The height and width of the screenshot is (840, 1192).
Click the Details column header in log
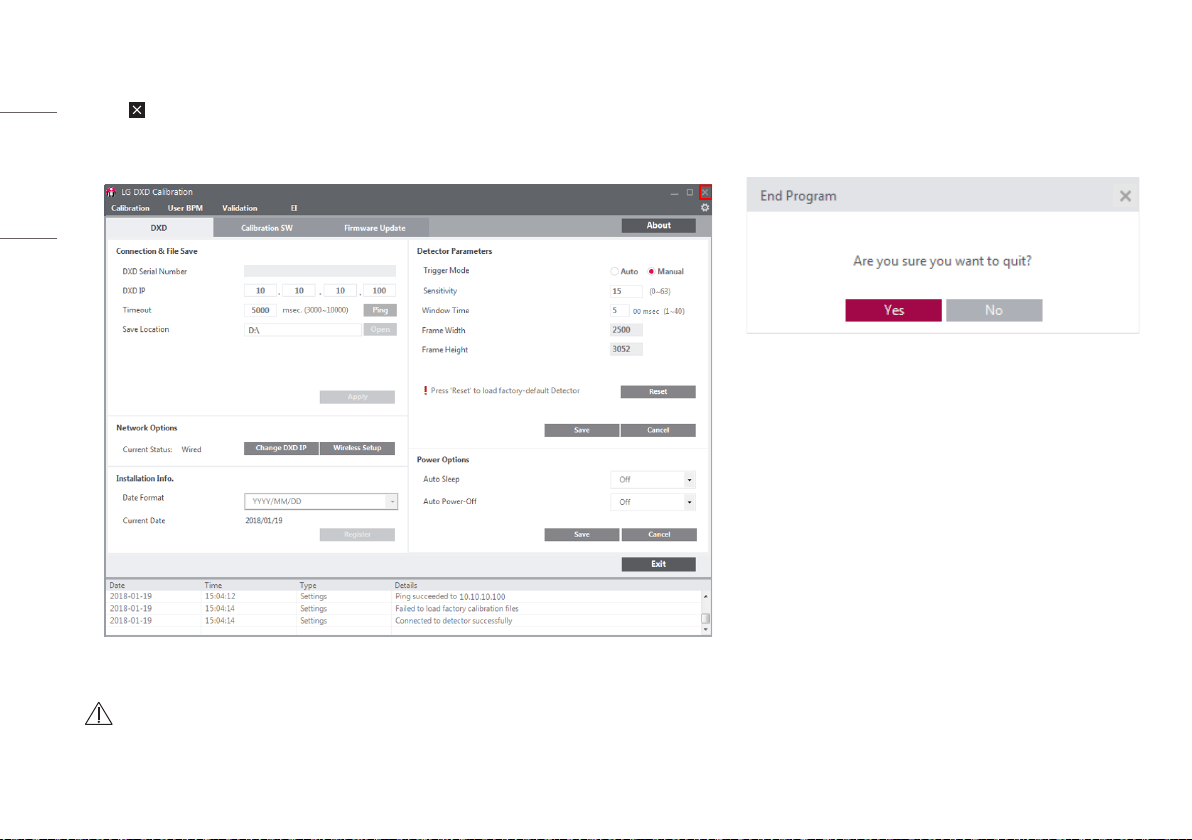pyautogui.click(x=406, y=585)
